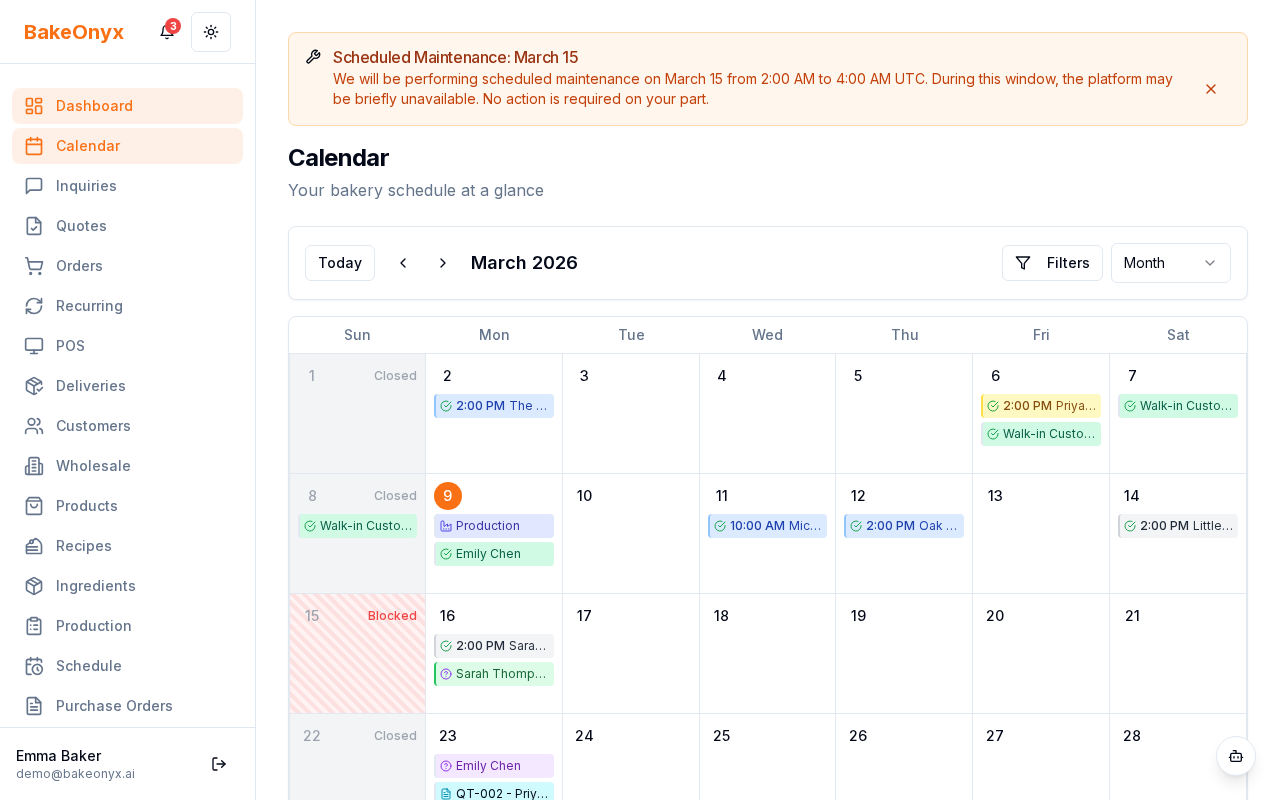
Task: Open the Filters panel
Action: point(1052,263)
